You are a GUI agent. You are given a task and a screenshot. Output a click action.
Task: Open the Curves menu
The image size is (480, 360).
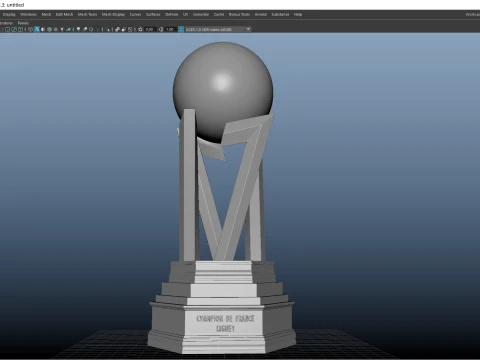tap(135, 14)
